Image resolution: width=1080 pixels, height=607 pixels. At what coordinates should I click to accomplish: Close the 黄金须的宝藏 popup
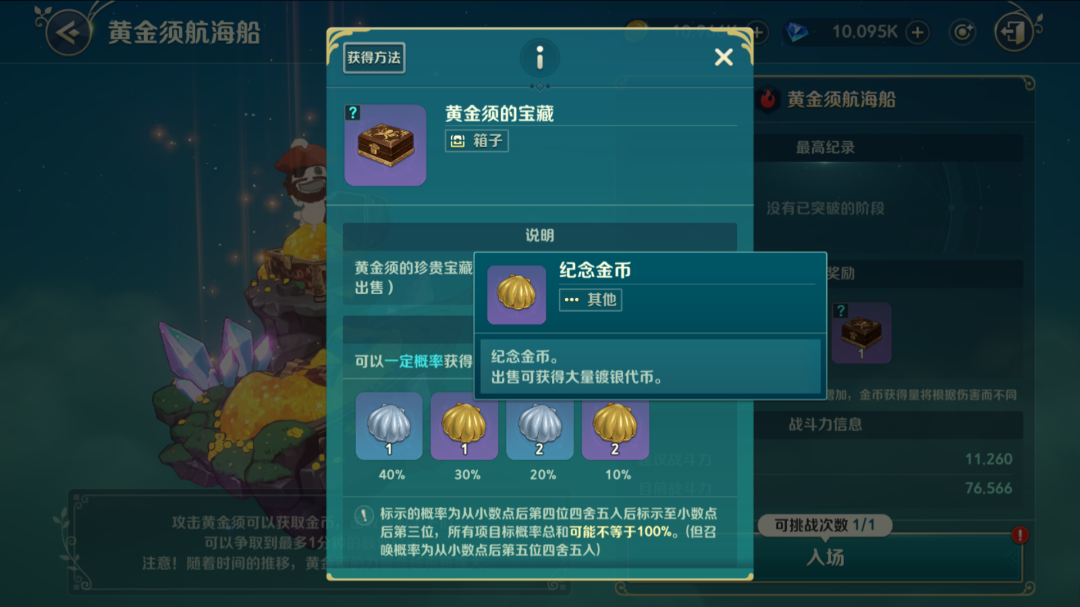(723, 57)
